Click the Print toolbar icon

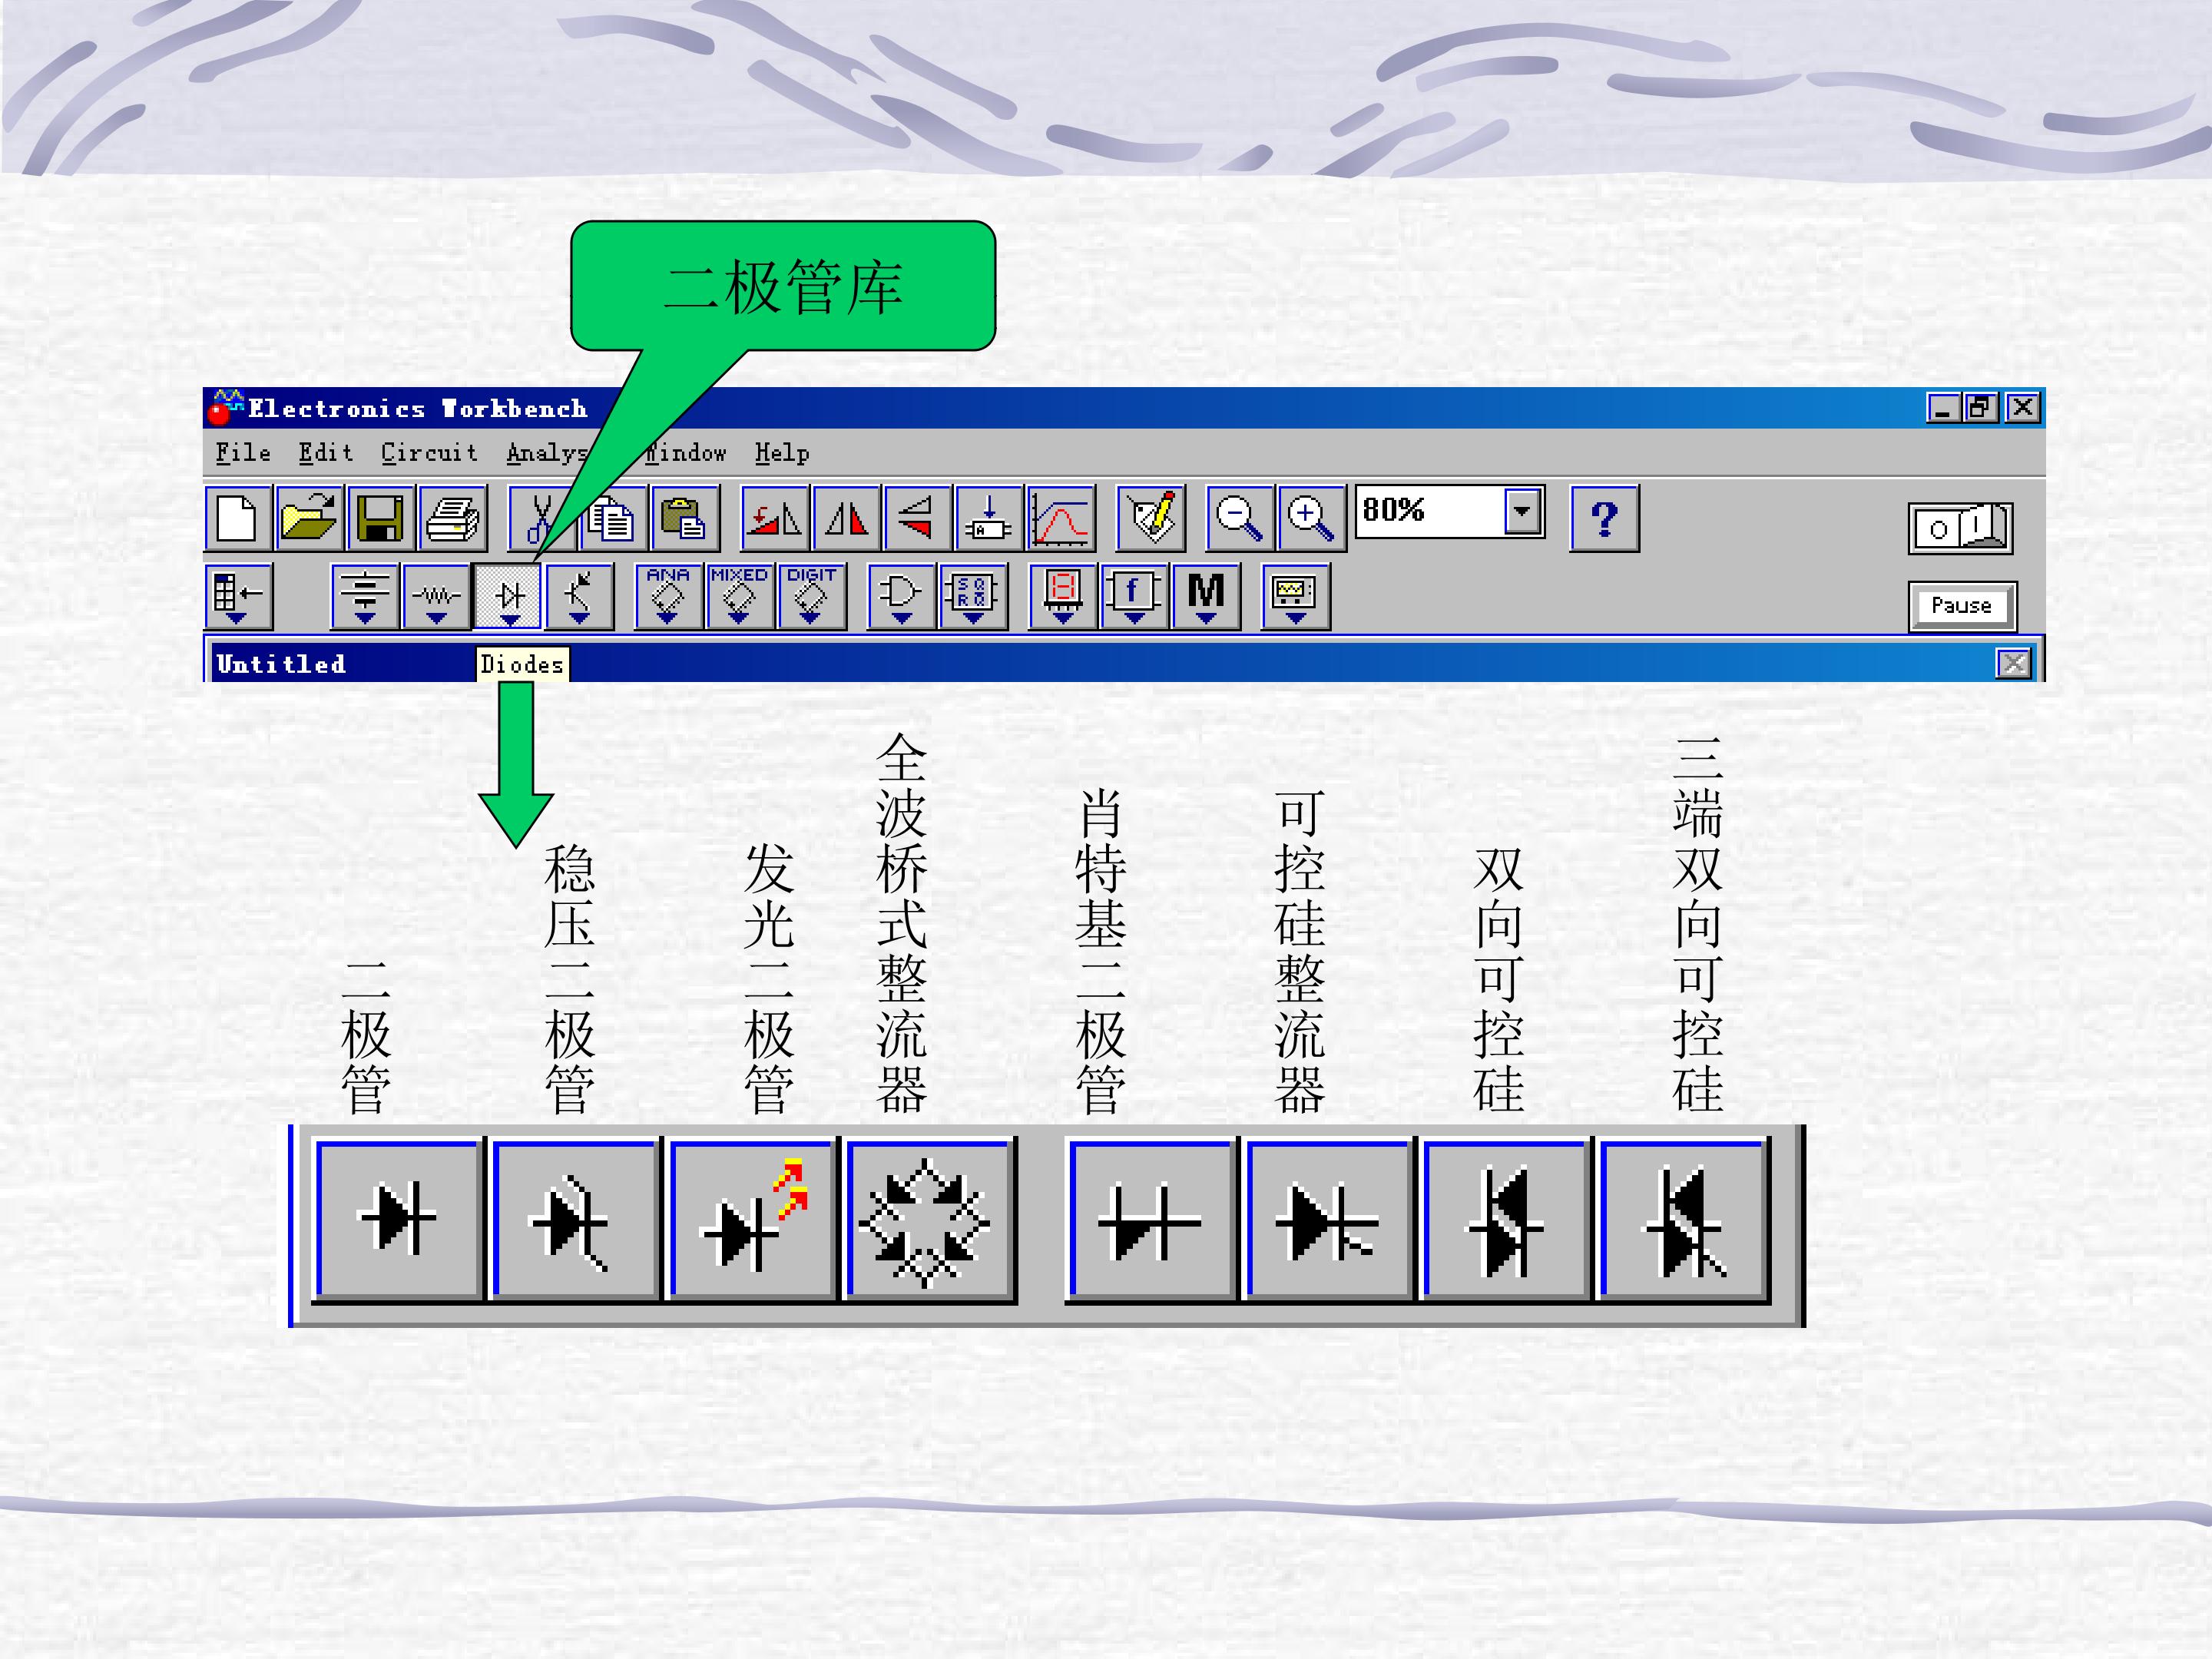pos(452,518)
